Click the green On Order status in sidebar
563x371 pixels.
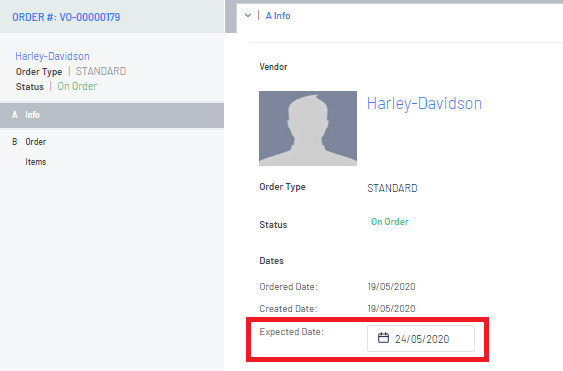[x=77, y=86]
